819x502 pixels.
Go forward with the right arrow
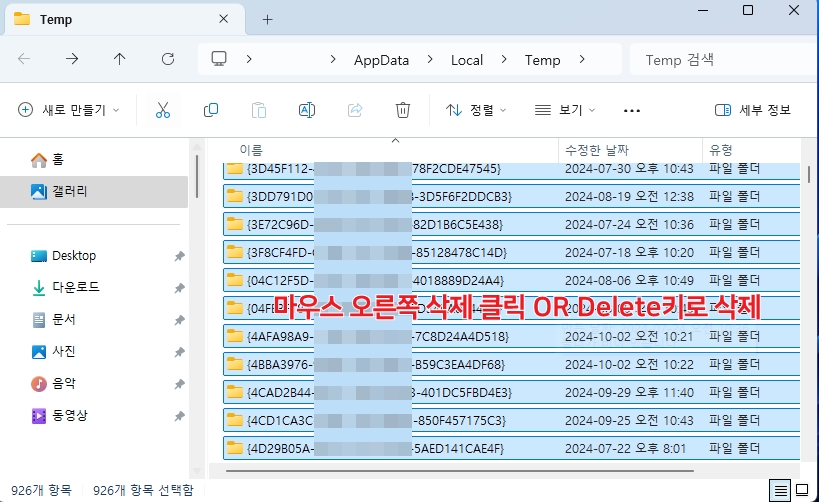pos(72,59)
